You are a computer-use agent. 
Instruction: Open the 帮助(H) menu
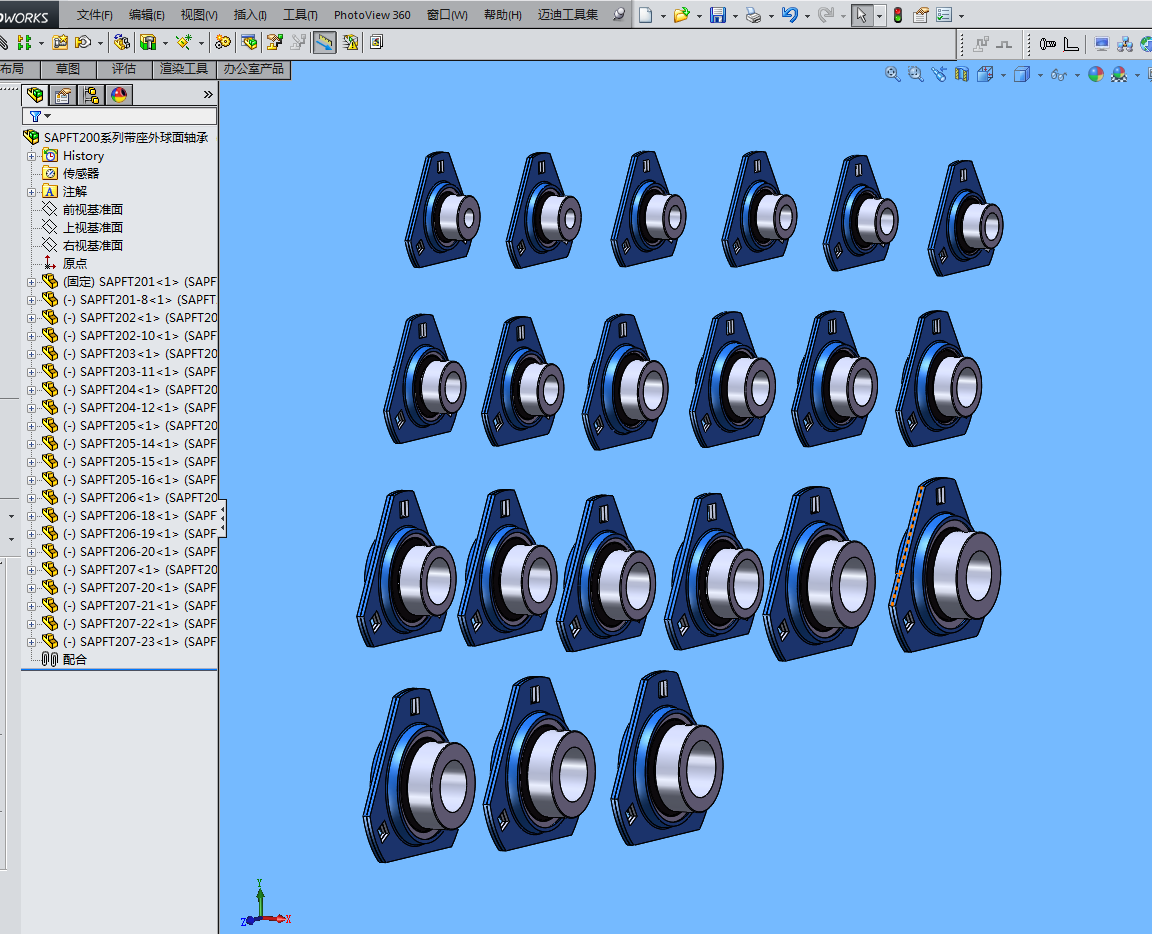click(x=503, y=15)
